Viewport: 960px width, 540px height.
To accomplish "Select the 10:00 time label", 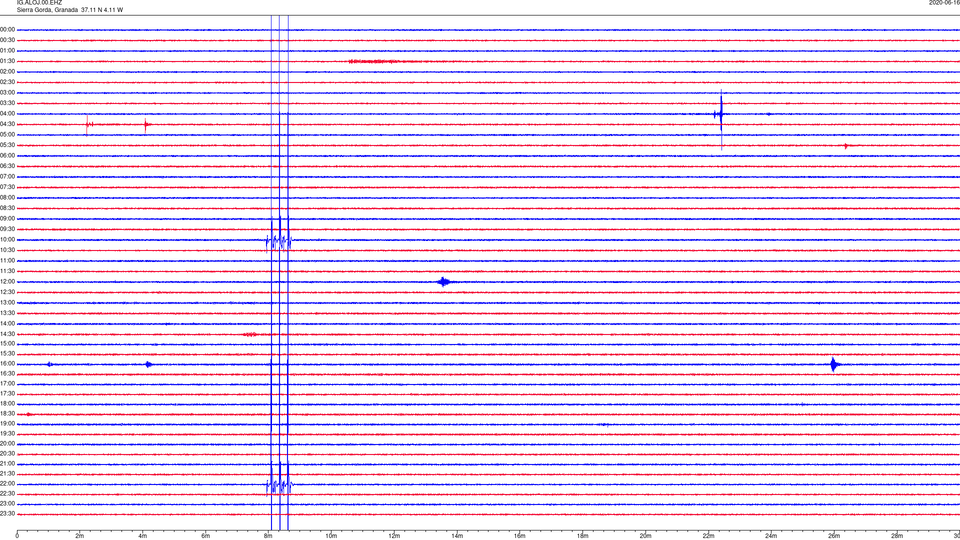I will click(x=8, y=240).
